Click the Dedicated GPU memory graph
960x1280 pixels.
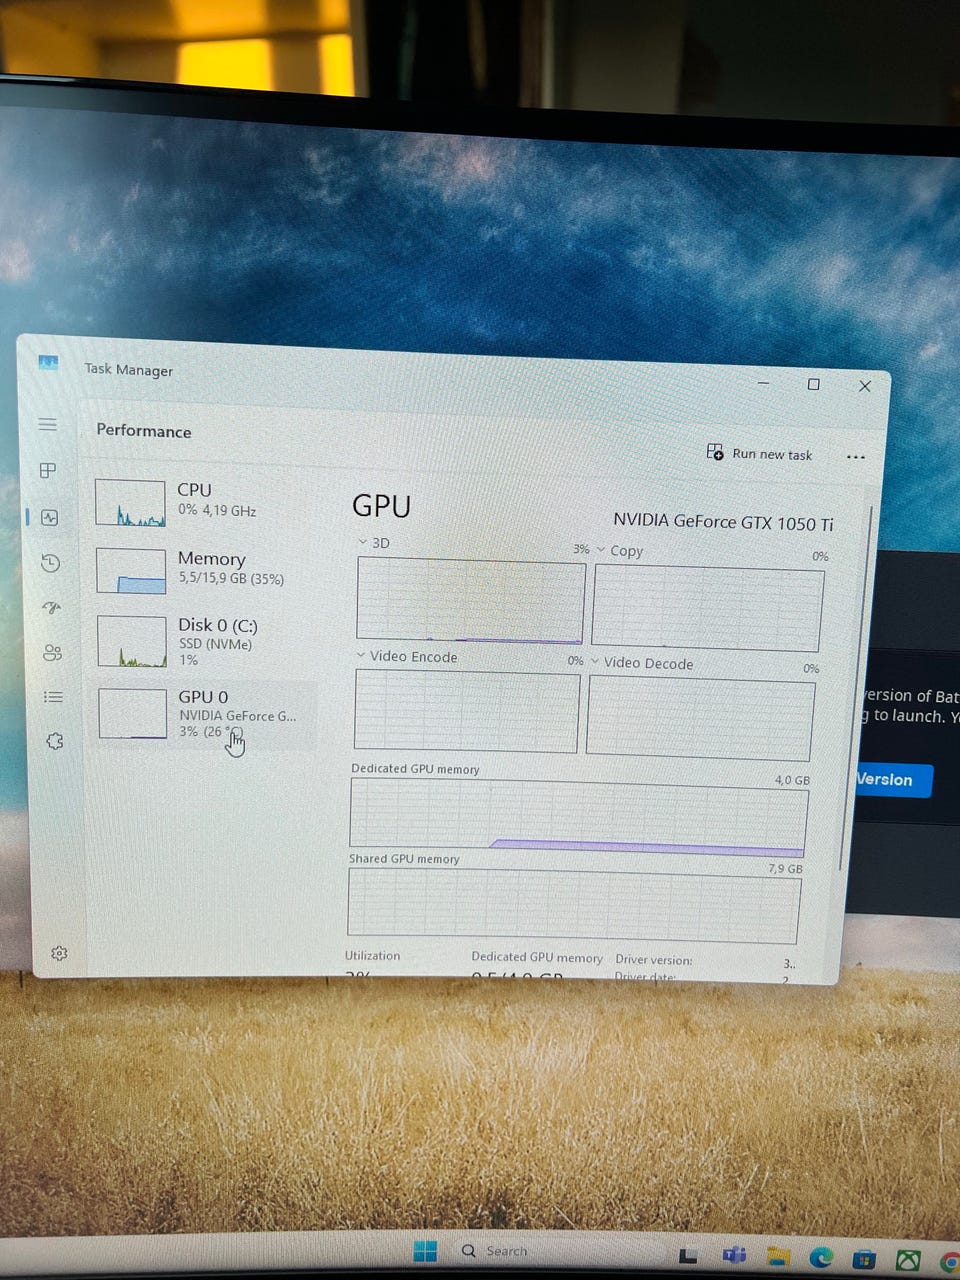578,817
